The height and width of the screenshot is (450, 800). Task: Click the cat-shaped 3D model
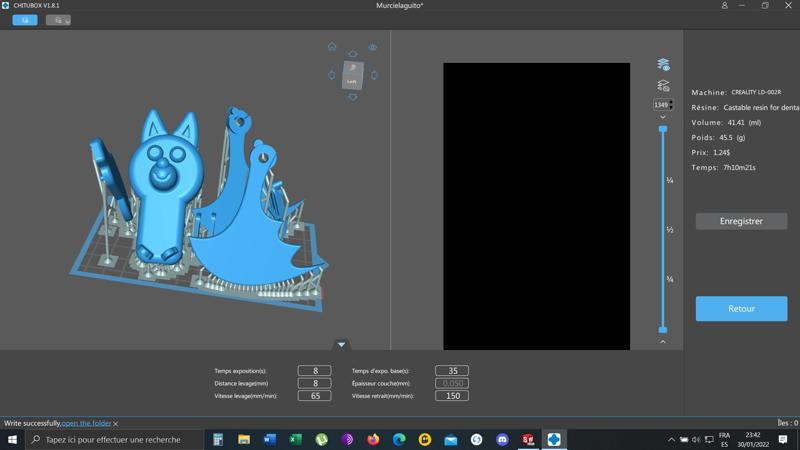[x=163, y=189]
